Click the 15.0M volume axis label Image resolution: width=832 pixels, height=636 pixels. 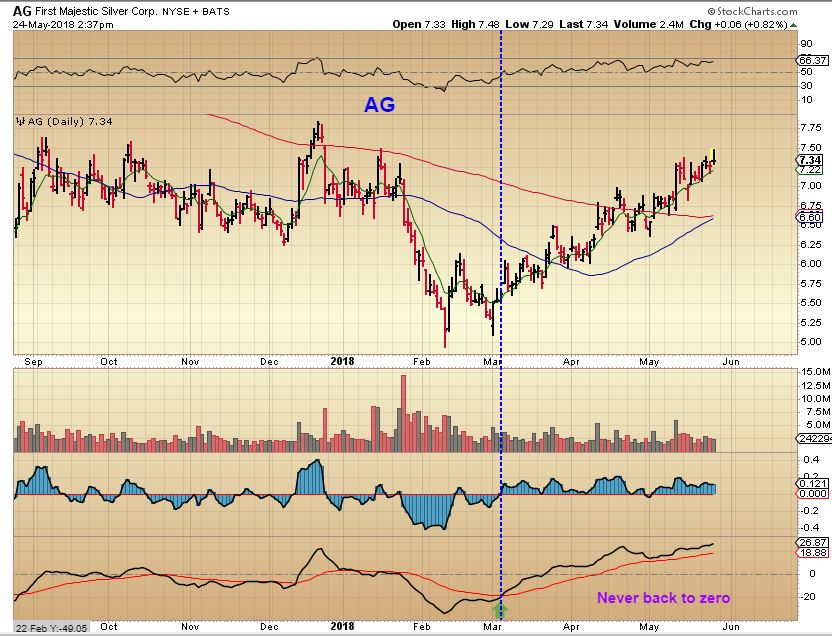click(x=816, y=372)
